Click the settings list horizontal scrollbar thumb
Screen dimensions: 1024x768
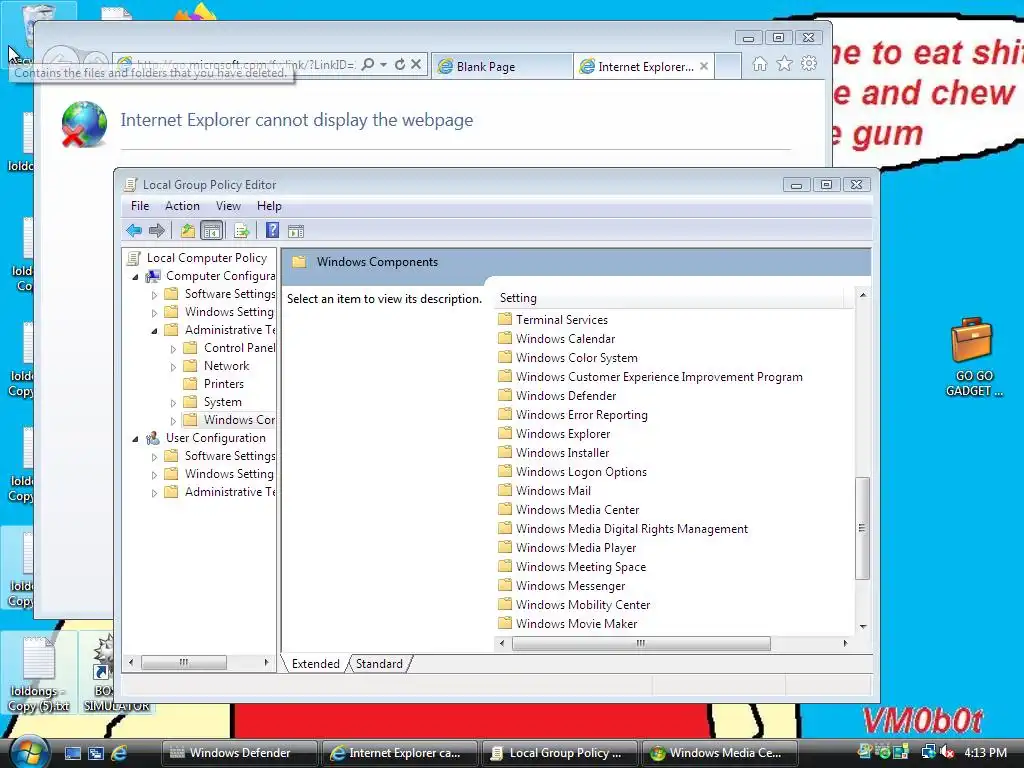pyautogui.click(x=641, y=643)
